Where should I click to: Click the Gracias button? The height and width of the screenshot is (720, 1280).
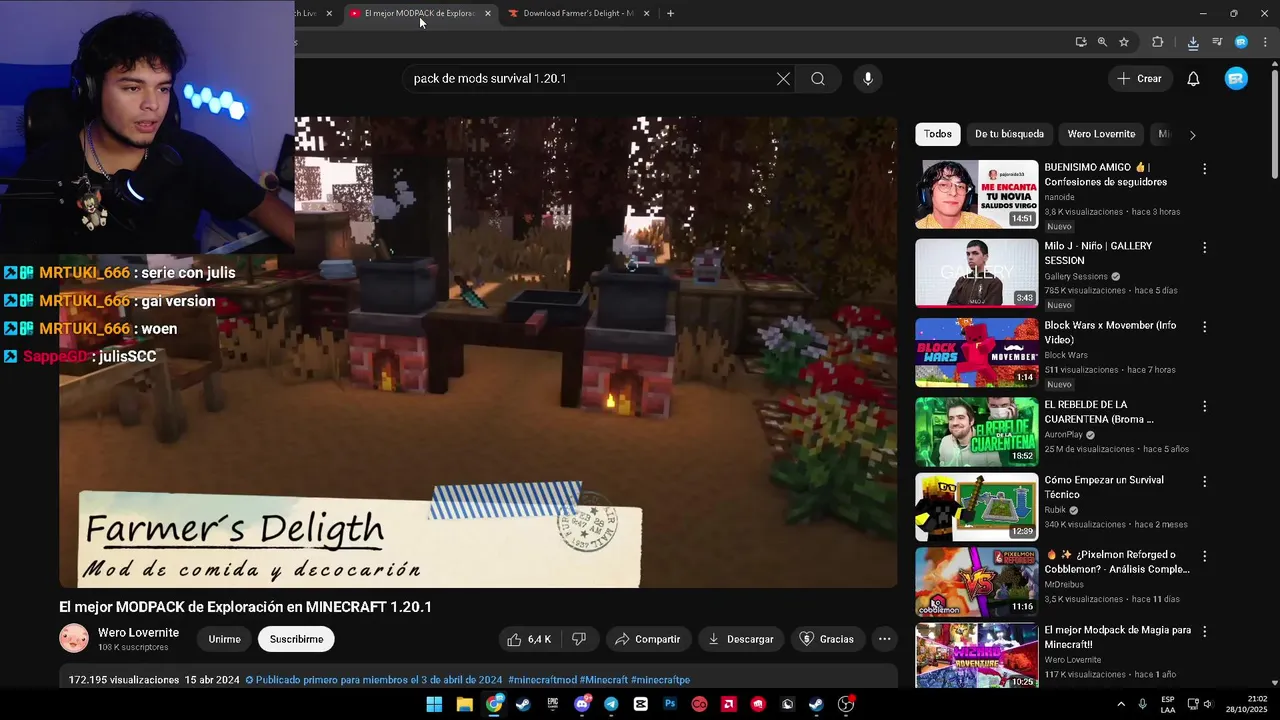[x=827, y=639]
